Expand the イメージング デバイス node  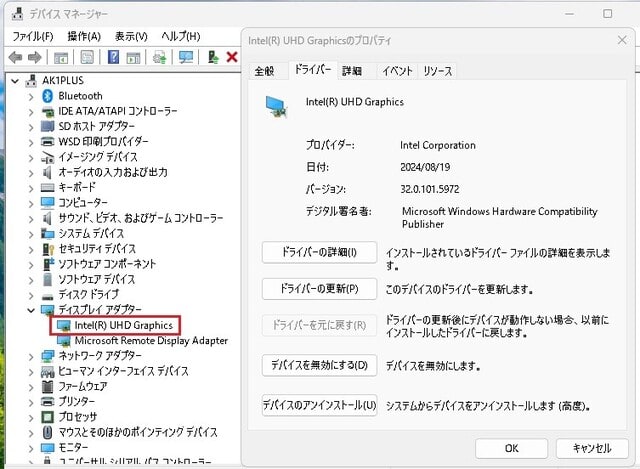pyautogui.click(x=31, y=158)
